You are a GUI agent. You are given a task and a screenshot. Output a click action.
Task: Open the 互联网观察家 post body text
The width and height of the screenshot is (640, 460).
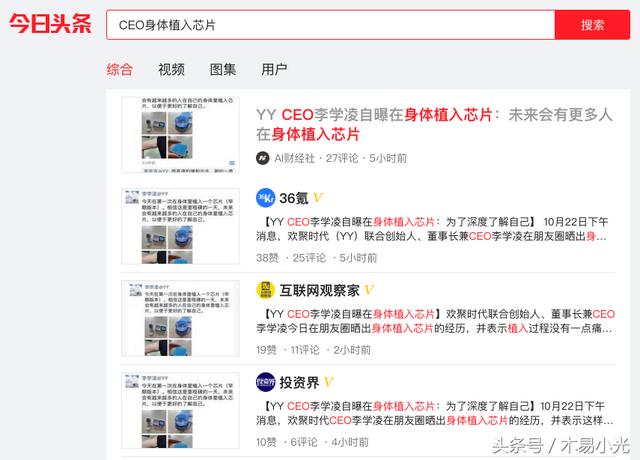(436, 321)
